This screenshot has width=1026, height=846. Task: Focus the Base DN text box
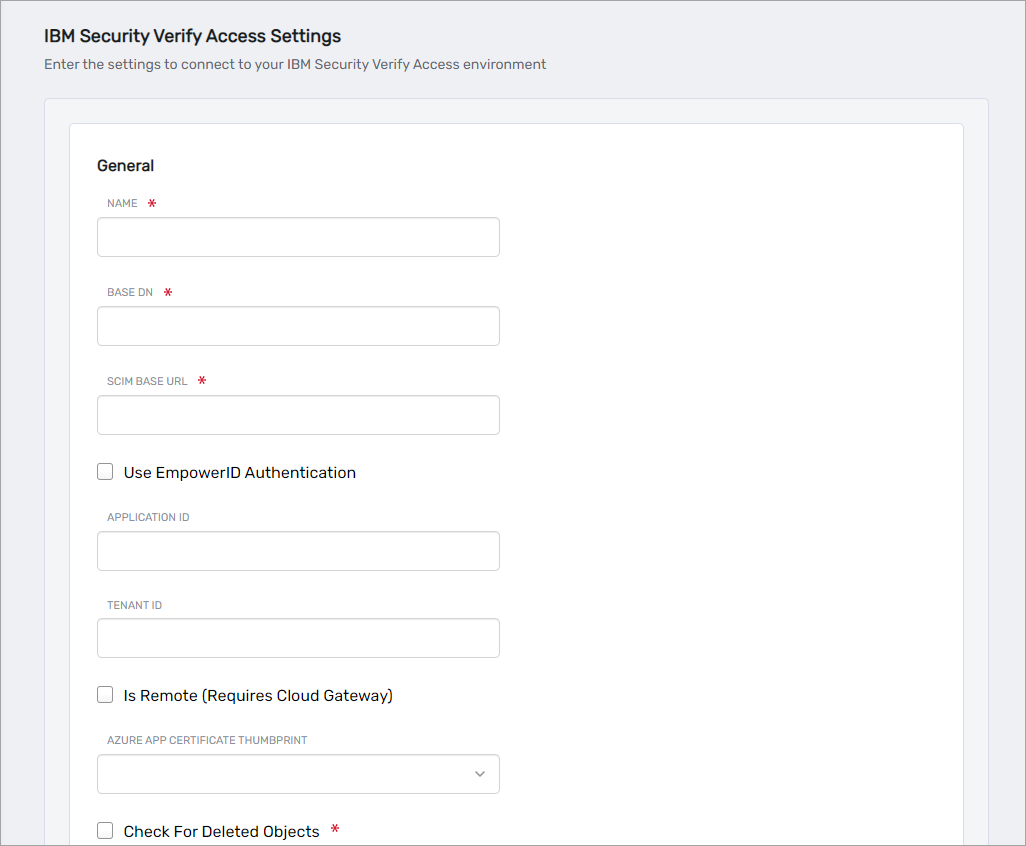298,326
